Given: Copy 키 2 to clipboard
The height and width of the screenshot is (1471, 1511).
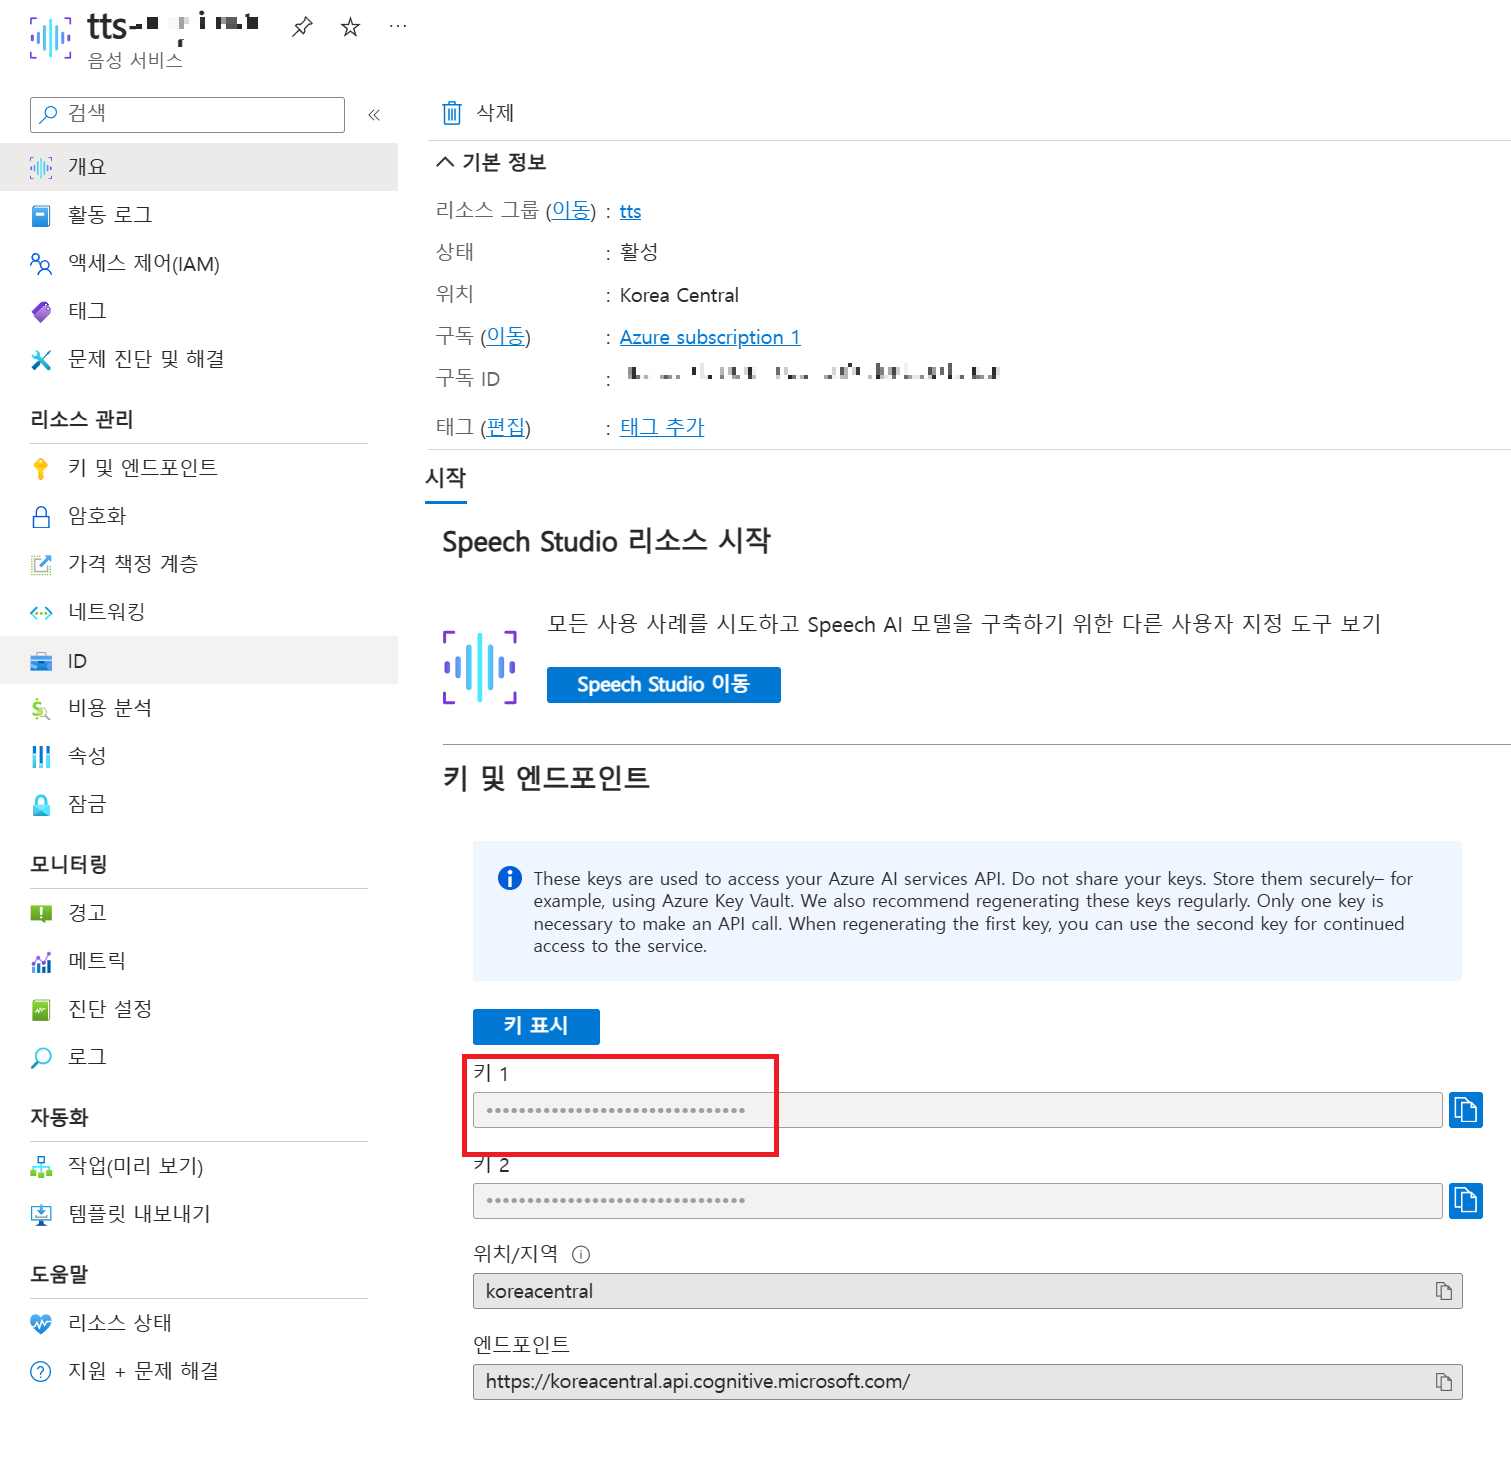Looking at the screenshot, I should pyautogui.click(x=1466, y=1200).
